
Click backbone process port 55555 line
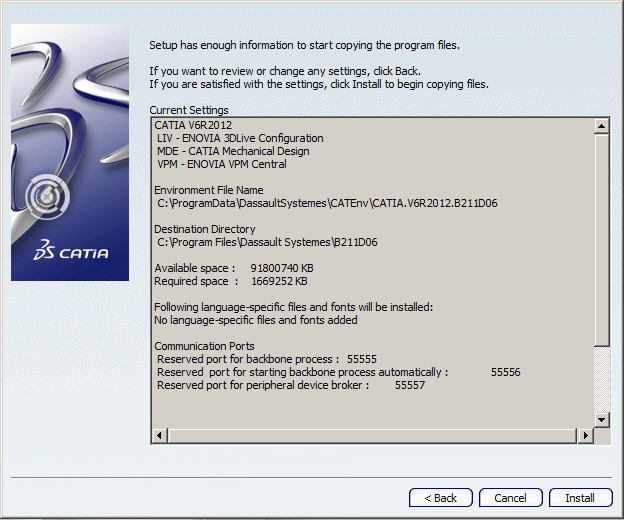point(267,359)
